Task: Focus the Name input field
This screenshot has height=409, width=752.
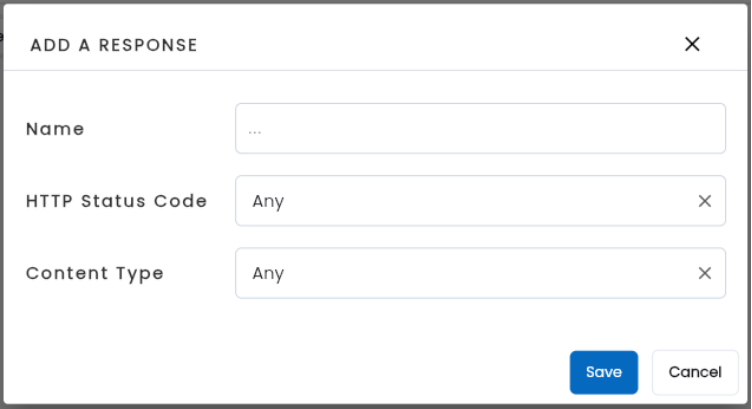Action: pos(480,129)
